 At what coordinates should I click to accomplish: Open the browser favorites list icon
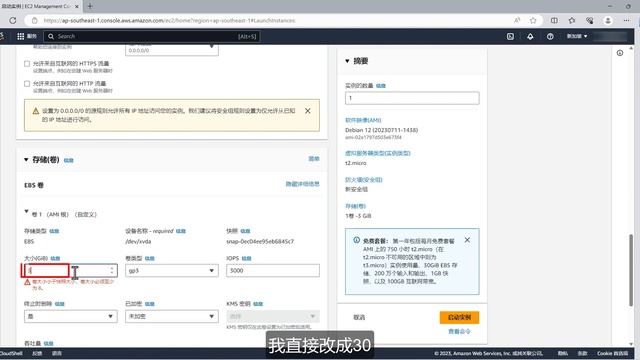[x=572, y=20]
